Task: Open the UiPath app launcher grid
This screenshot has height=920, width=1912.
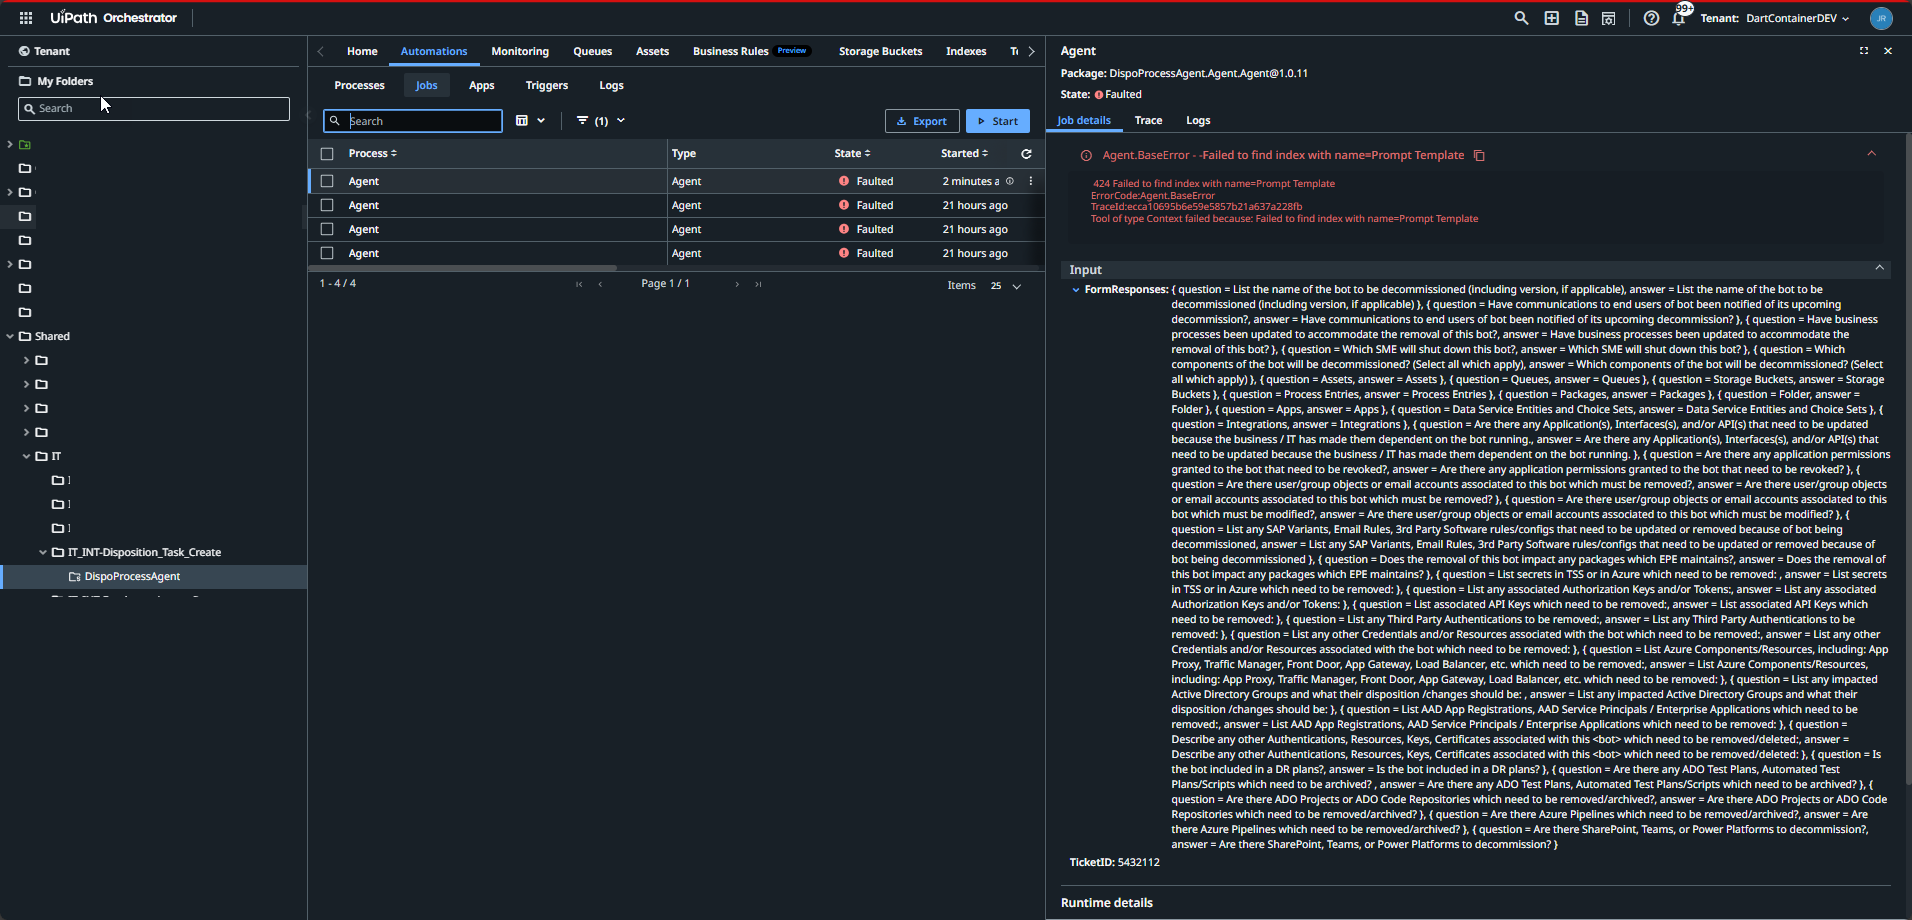Action: click(26, 18)
